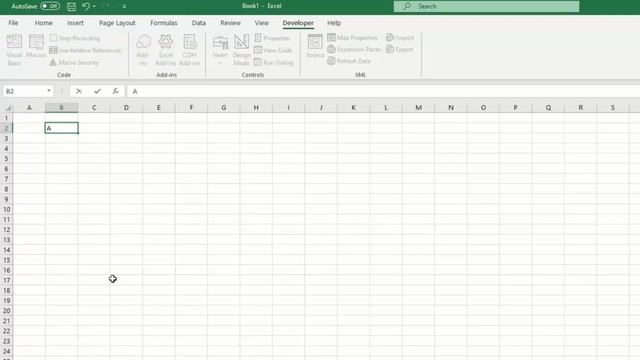
Task: Switch to the Formulas tab
Action: 164,23
